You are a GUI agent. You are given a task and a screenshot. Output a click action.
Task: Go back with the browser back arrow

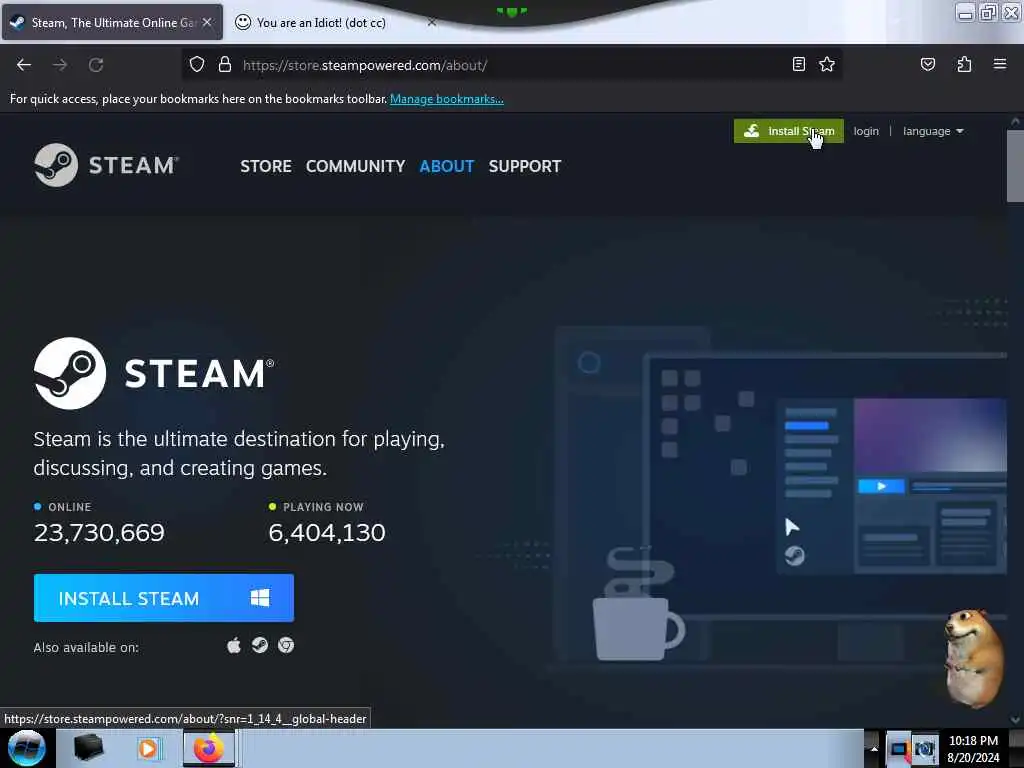click(x=24, y=65)
